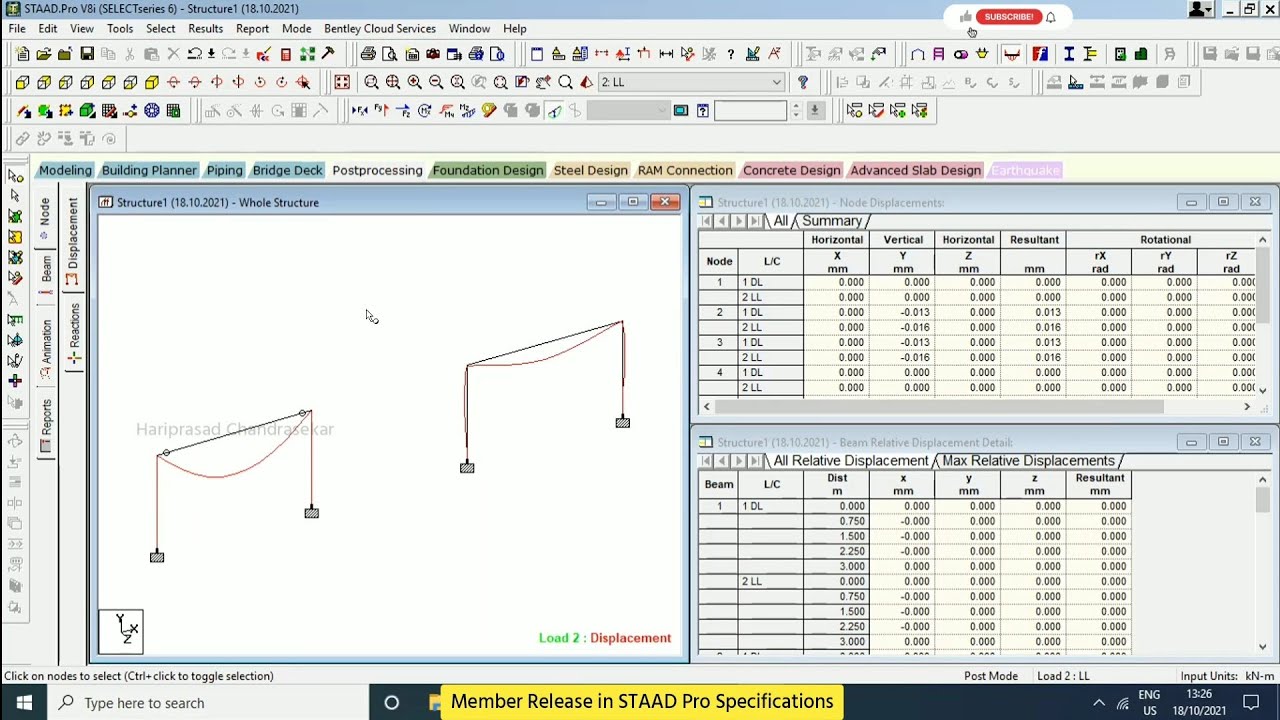Click the ENG US language indicator
The image size is (1280, 720).
1150,703
